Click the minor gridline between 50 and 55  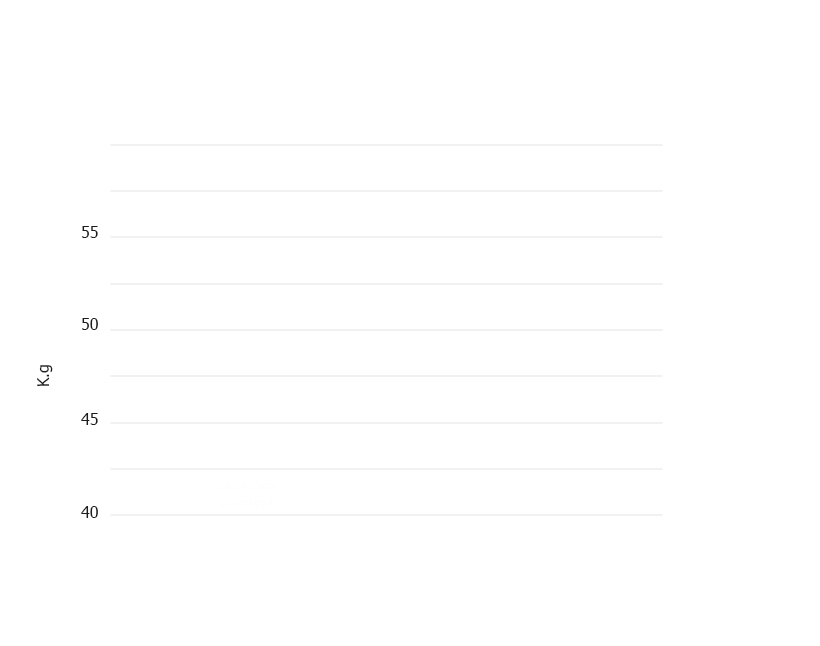click(x=386, y=284)
